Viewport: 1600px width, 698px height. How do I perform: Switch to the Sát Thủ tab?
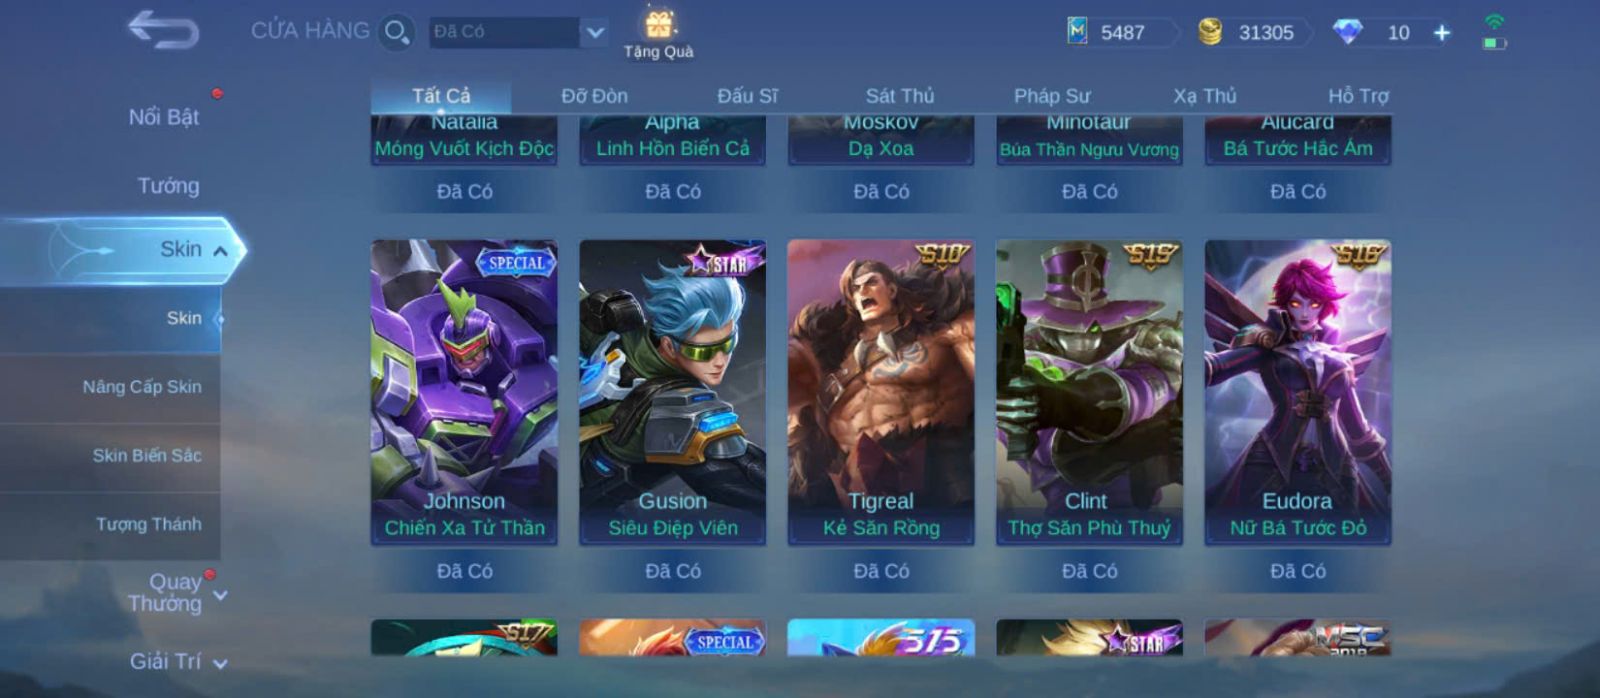[x=899, y=96]
